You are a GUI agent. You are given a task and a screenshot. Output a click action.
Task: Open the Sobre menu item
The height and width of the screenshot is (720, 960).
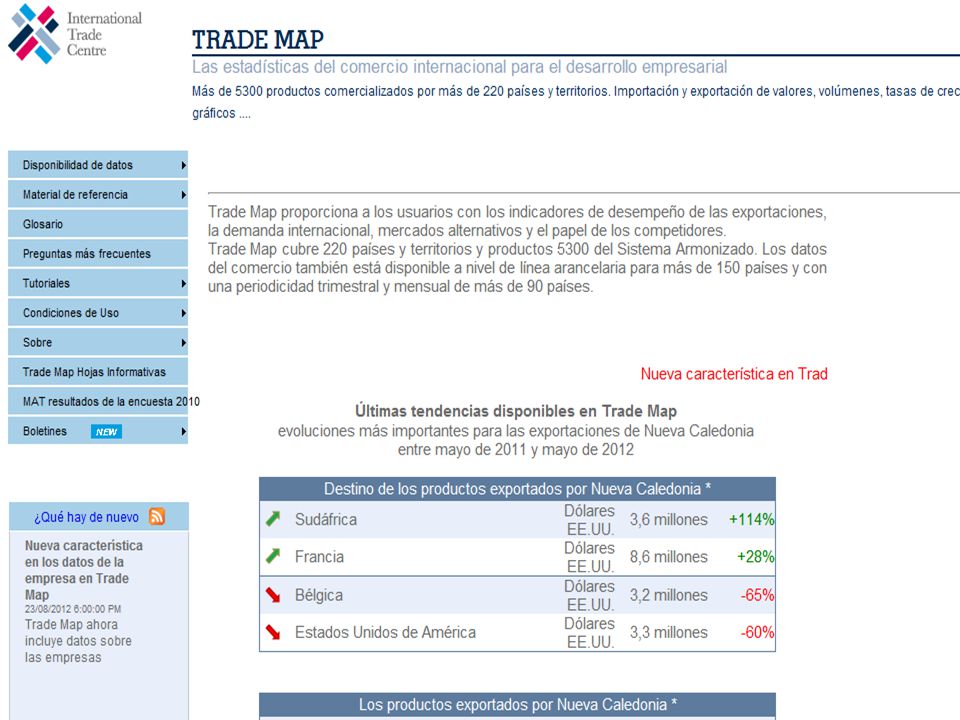tap(98, 342)
